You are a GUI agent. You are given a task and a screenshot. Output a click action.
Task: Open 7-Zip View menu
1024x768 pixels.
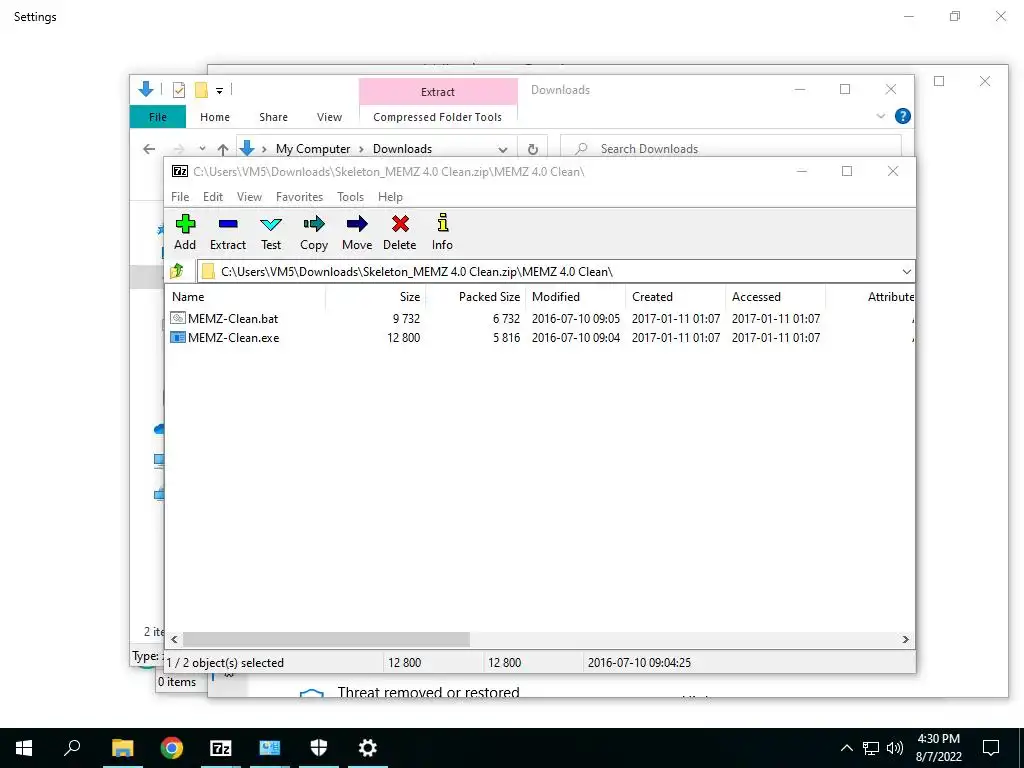[x=249, y=197]
